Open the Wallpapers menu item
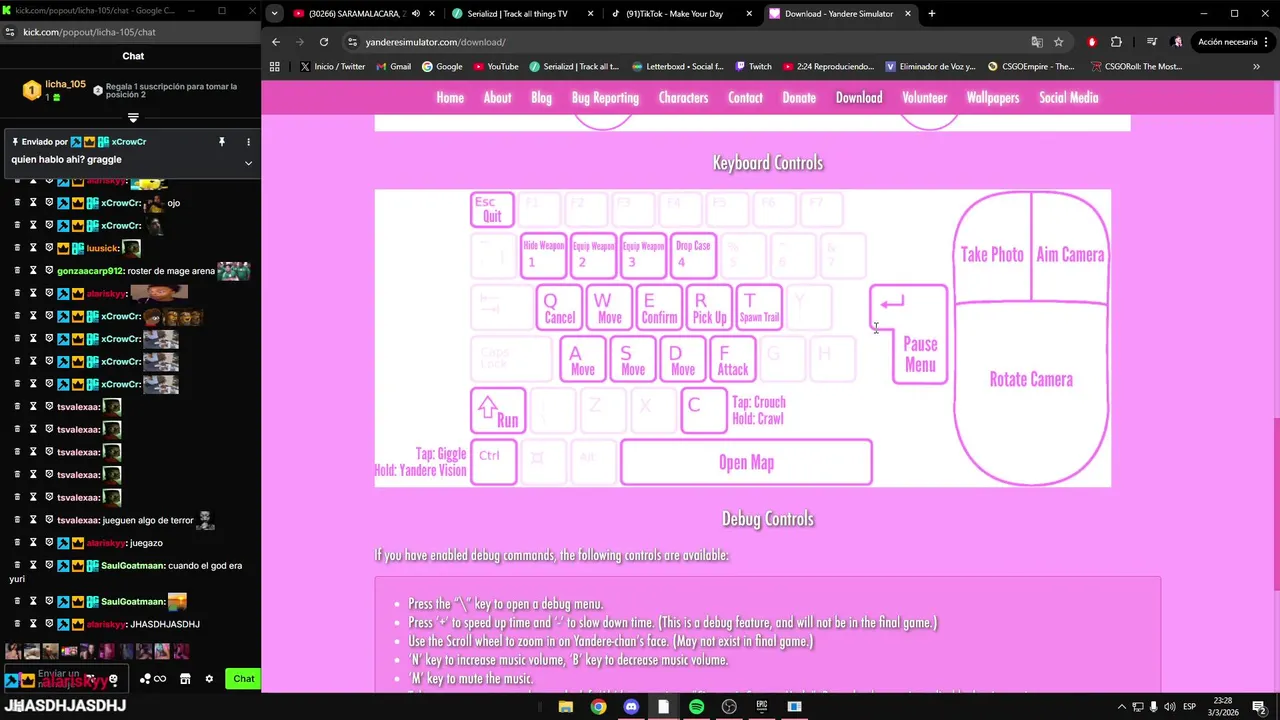Screen dimensions: 1280x720 tap(993, 98)
